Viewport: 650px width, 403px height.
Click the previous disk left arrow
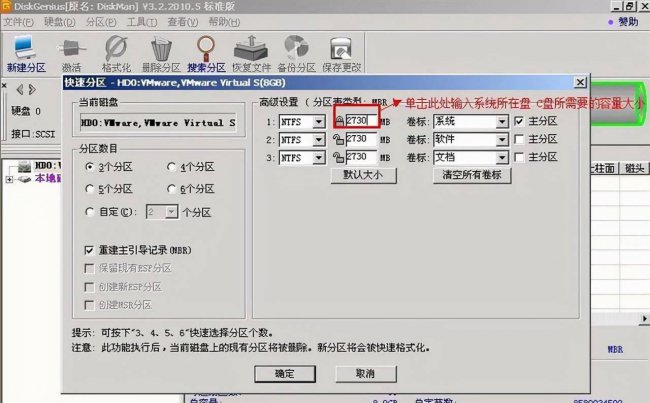pos(20,89)
